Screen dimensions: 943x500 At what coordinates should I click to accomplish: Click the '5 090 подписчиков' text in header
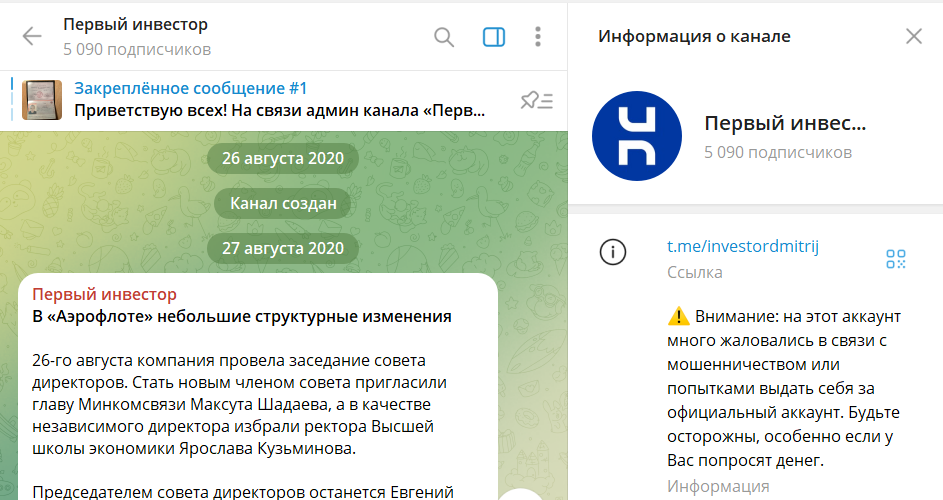click(x=137, y=49)
